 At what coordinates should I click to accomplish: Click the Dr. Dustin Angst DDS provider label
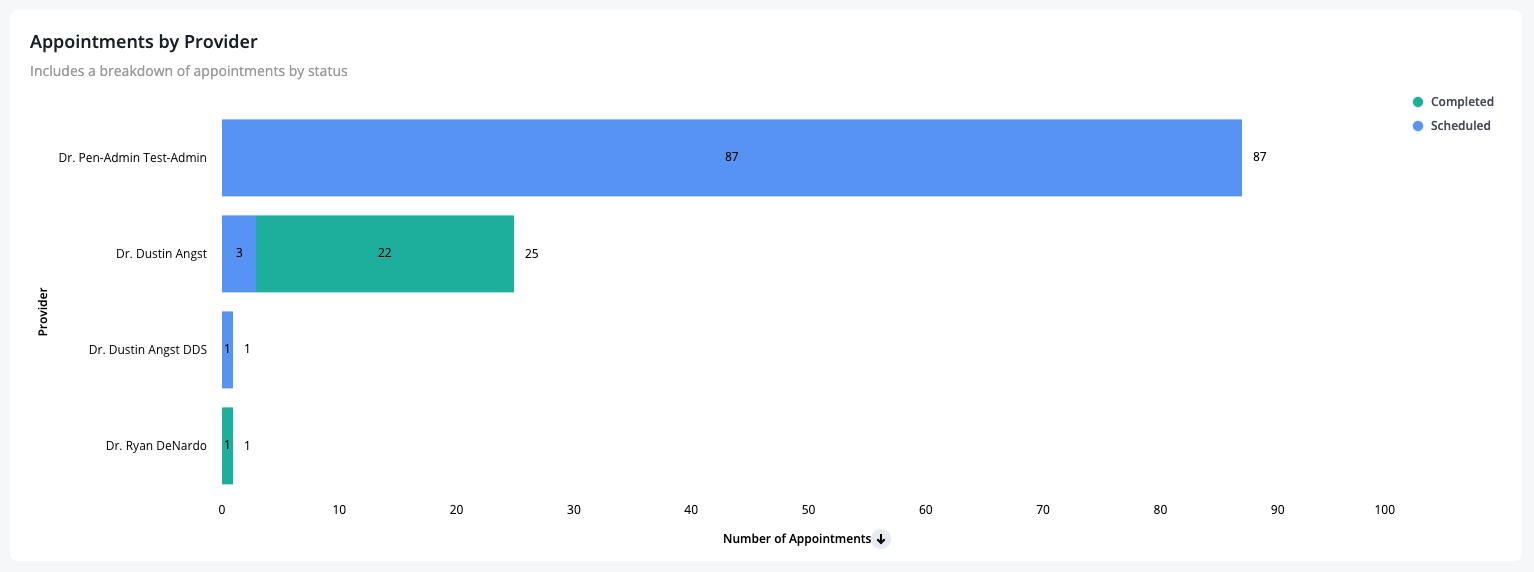148,350
